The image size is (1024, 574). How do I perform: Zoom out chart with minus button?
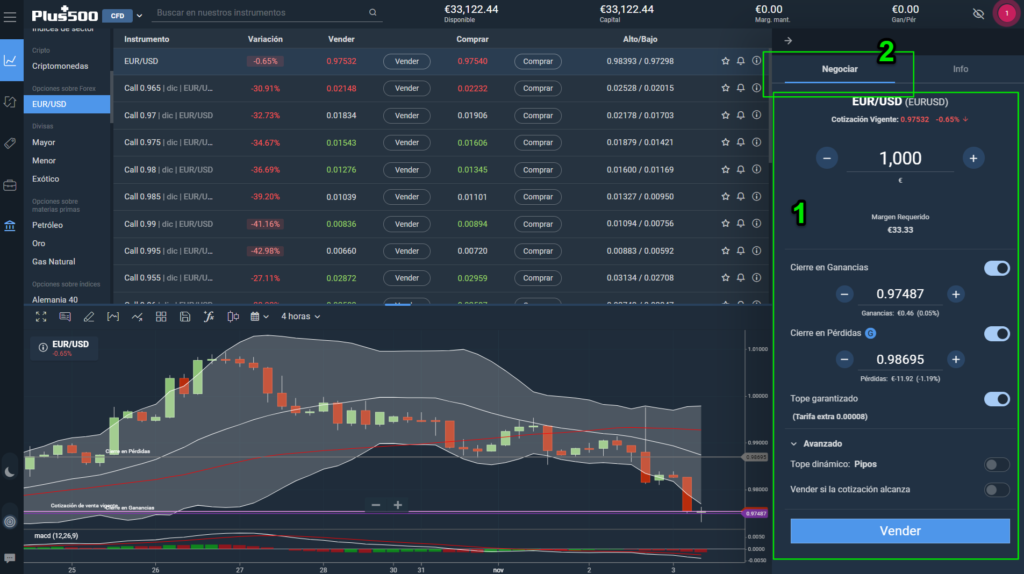pos(376,505)
